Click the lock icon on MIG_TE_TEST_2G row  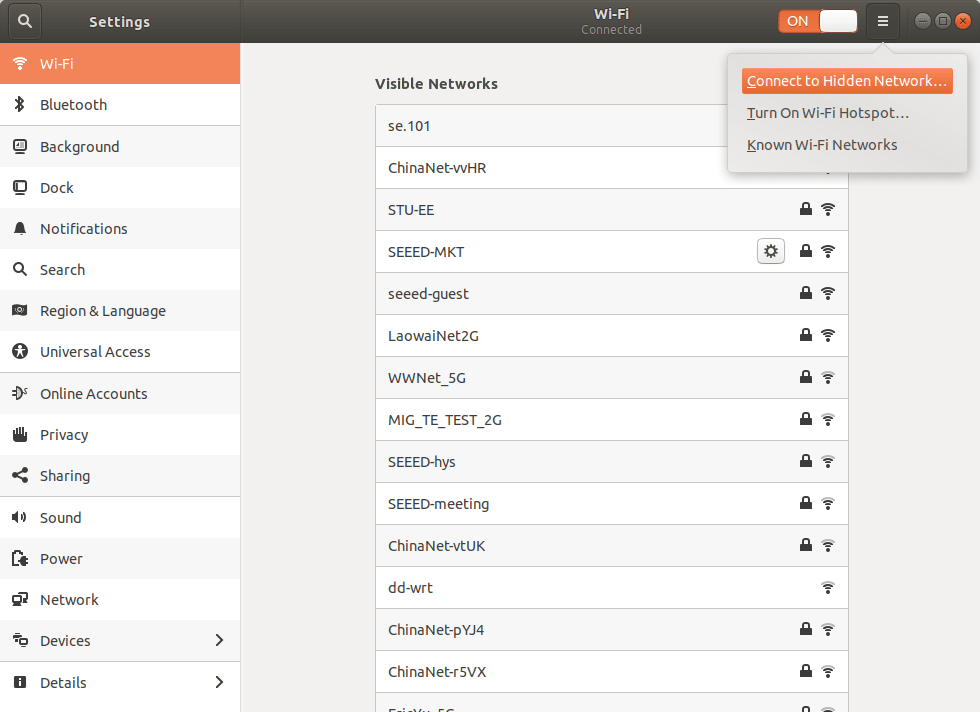pyautogui.click(x=806, y=419)
